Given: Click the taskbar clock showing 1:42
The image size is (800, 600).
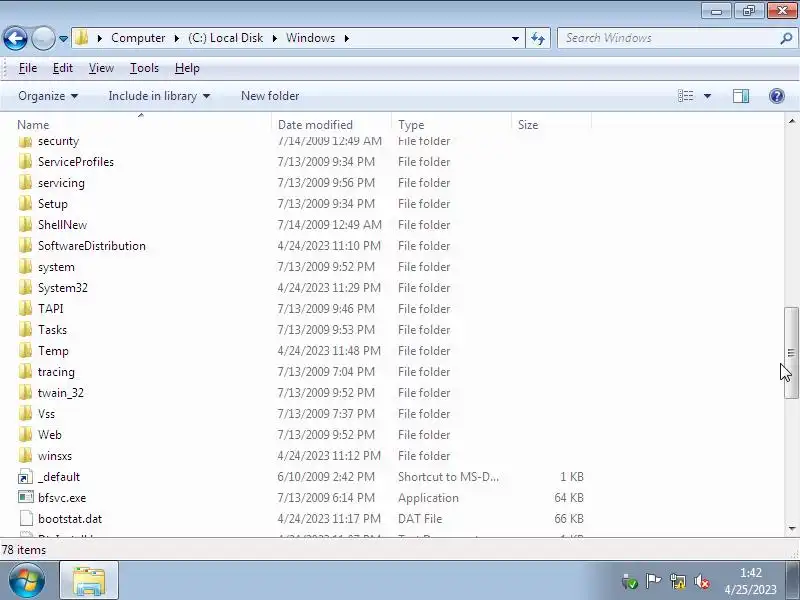Looking at the screenshot, I should 750,581.
